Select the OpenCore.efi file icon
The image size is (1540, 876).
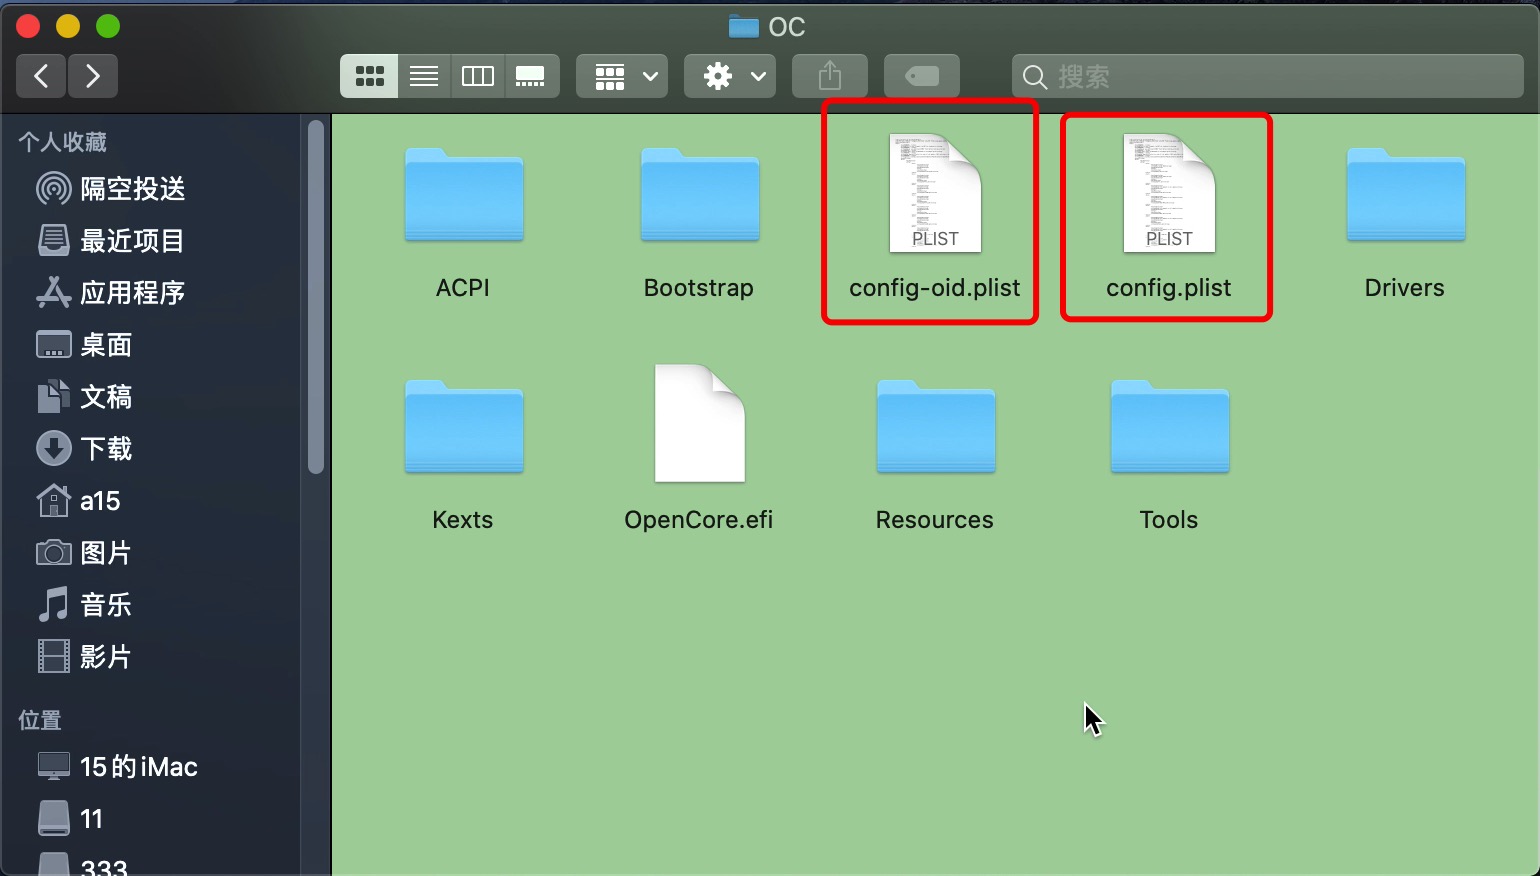[x=699, y=424]
